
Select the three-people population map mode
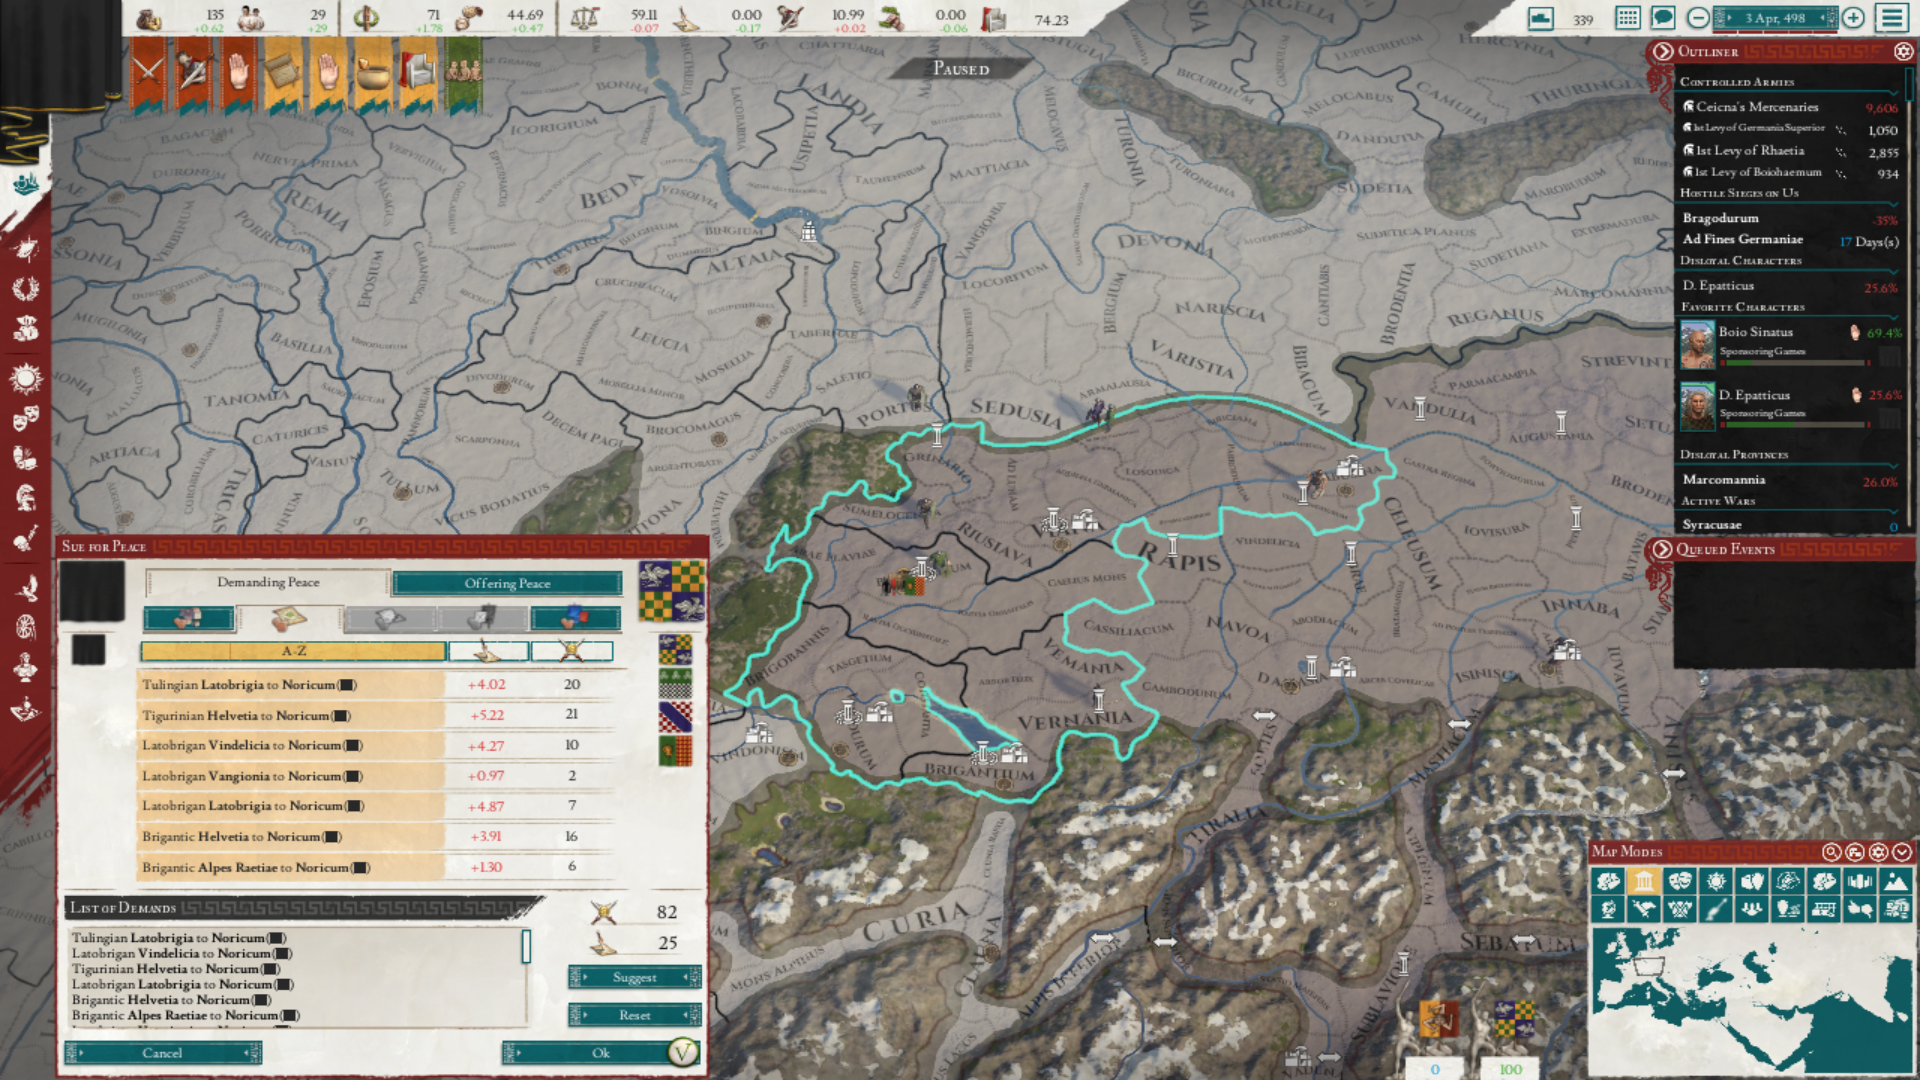coord(1752,909)
